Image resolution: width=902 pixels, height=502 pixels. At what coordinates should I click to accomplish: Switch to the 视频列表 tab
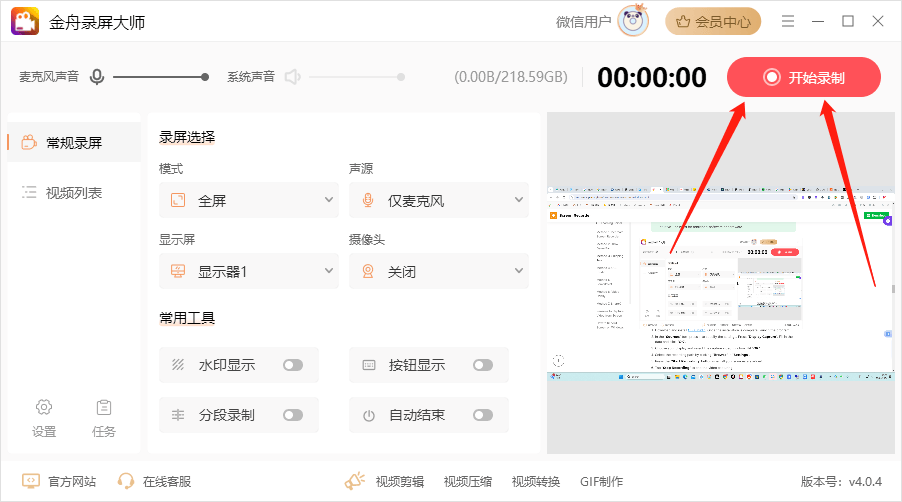[x=74, y=193]
